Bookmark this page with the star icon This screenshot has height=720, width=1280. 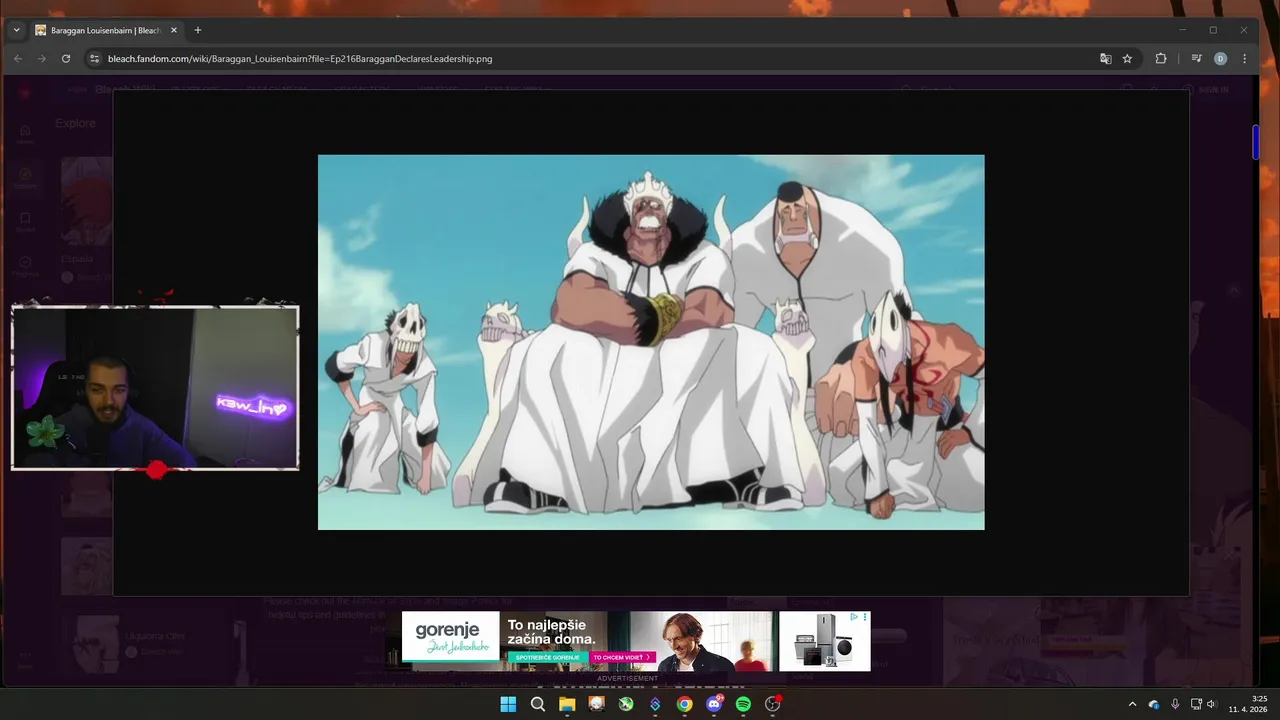pyautogui.click(x=1127, y=59)
